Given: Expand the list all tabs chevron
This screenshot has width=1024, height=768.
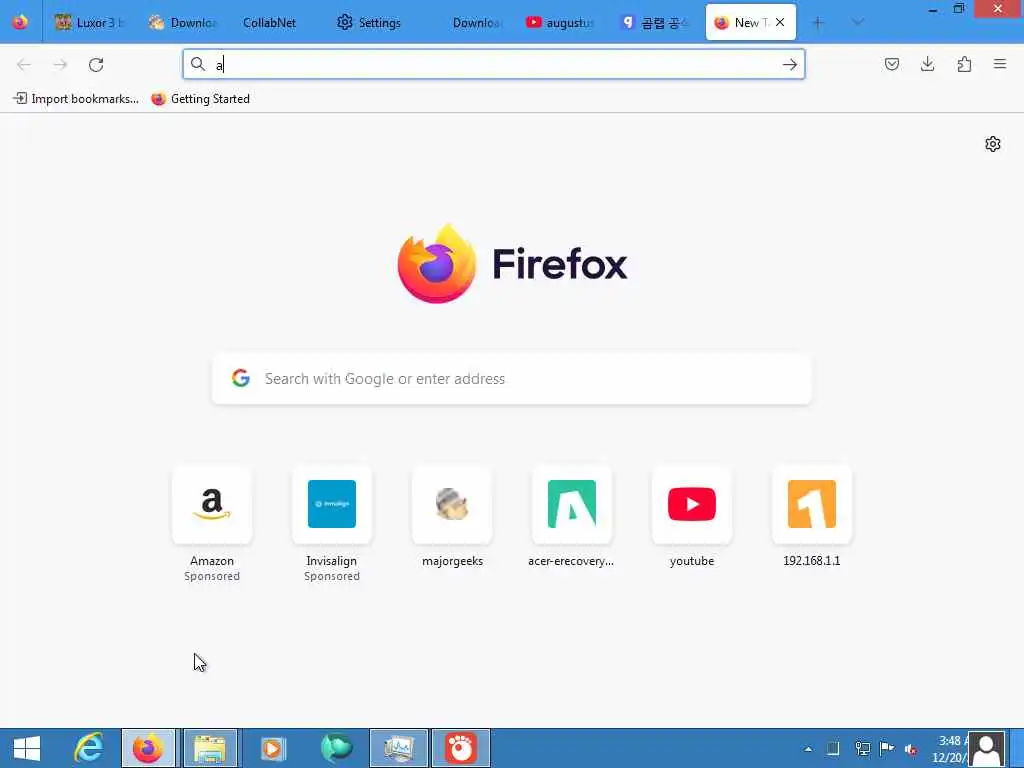Looking at the screenshot, I should (858, 22).
